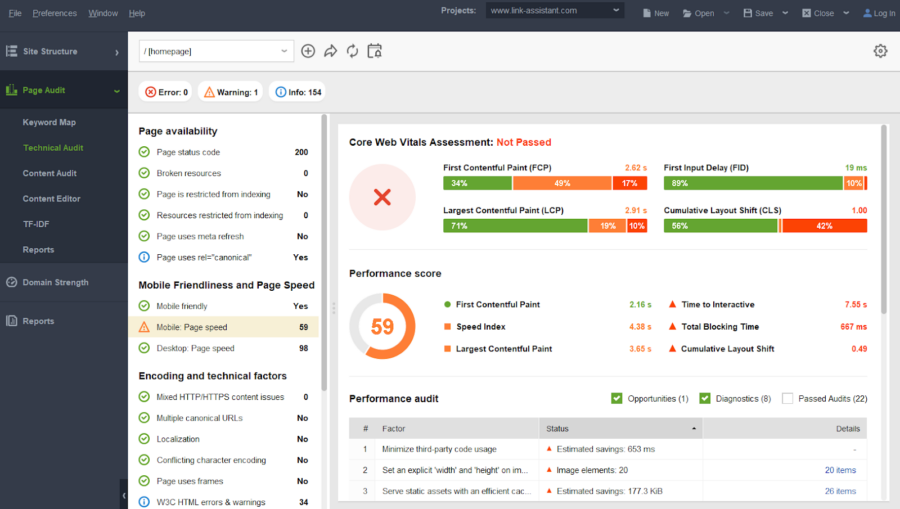Image resolution: width=900 pixels, height=509 pixels.
Task: Expand arrow next to Close button
Action: pyautogui.click(x=846, y=13)
